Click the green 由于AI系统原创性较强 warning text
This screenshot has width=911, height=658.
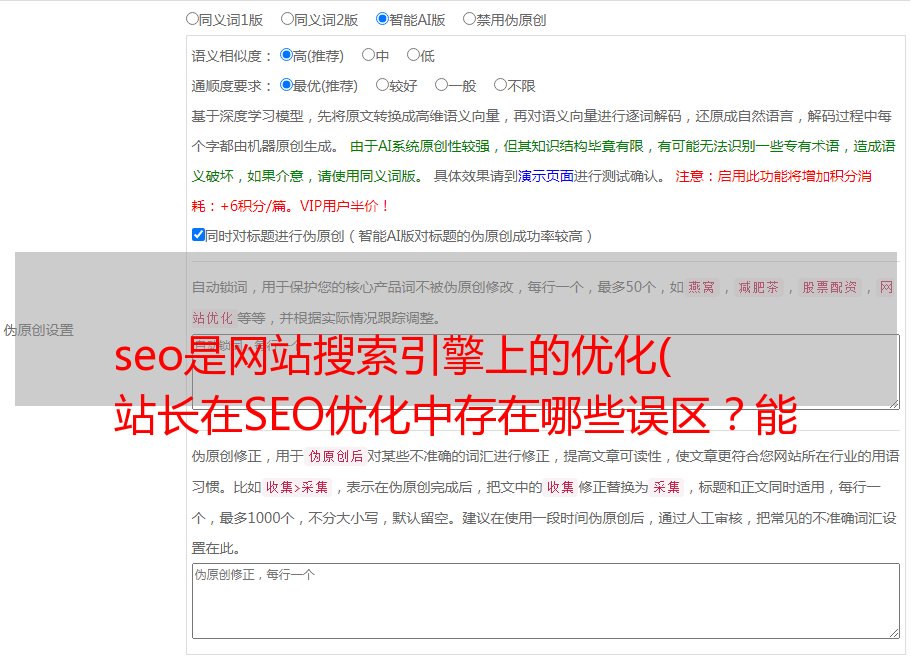[543, 161]
